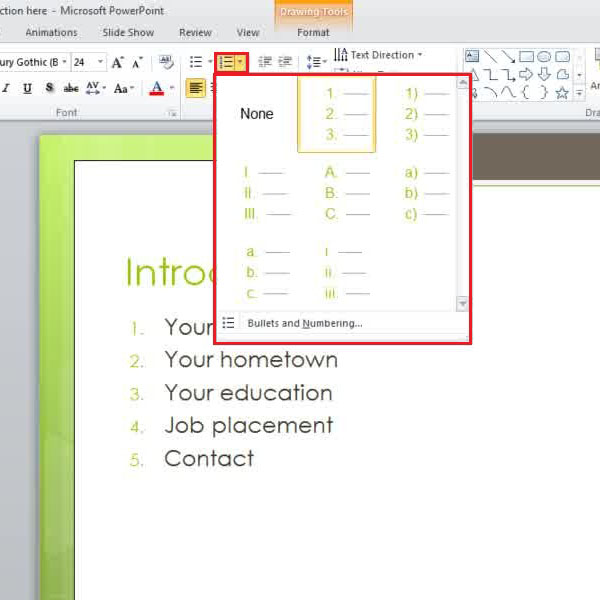The width and height of the screenshot is (600, 600).
Task: Increase font size with Grow Font
Action: click(x=118, y=62)
